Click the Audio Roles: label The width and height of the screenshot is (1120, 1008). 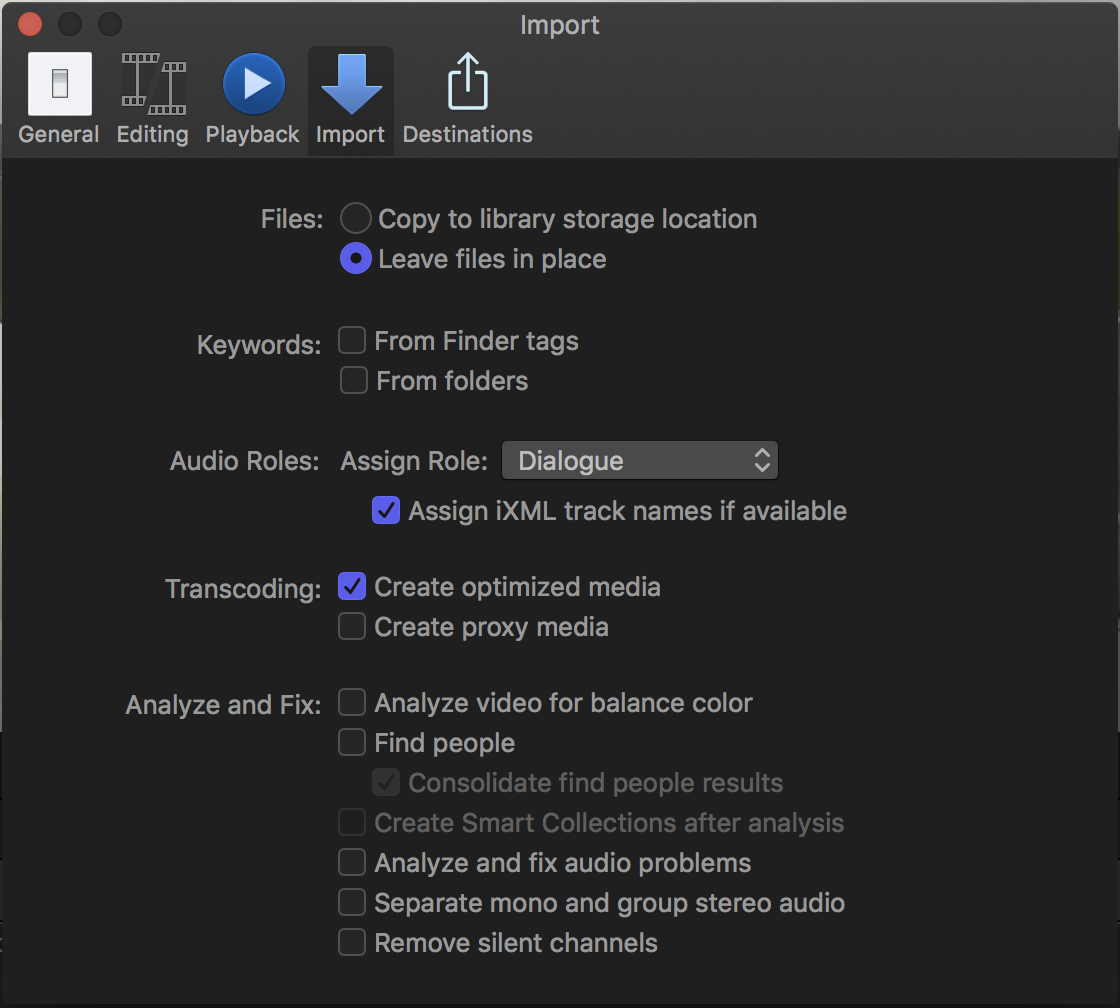(244, 461)
